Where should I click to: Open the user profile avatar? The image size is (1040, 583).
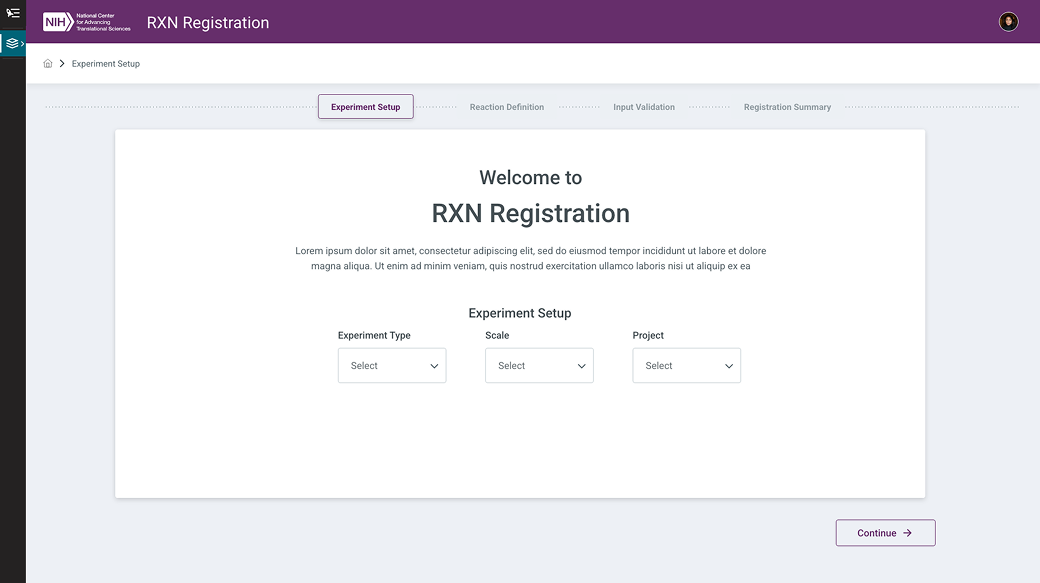1008,22
